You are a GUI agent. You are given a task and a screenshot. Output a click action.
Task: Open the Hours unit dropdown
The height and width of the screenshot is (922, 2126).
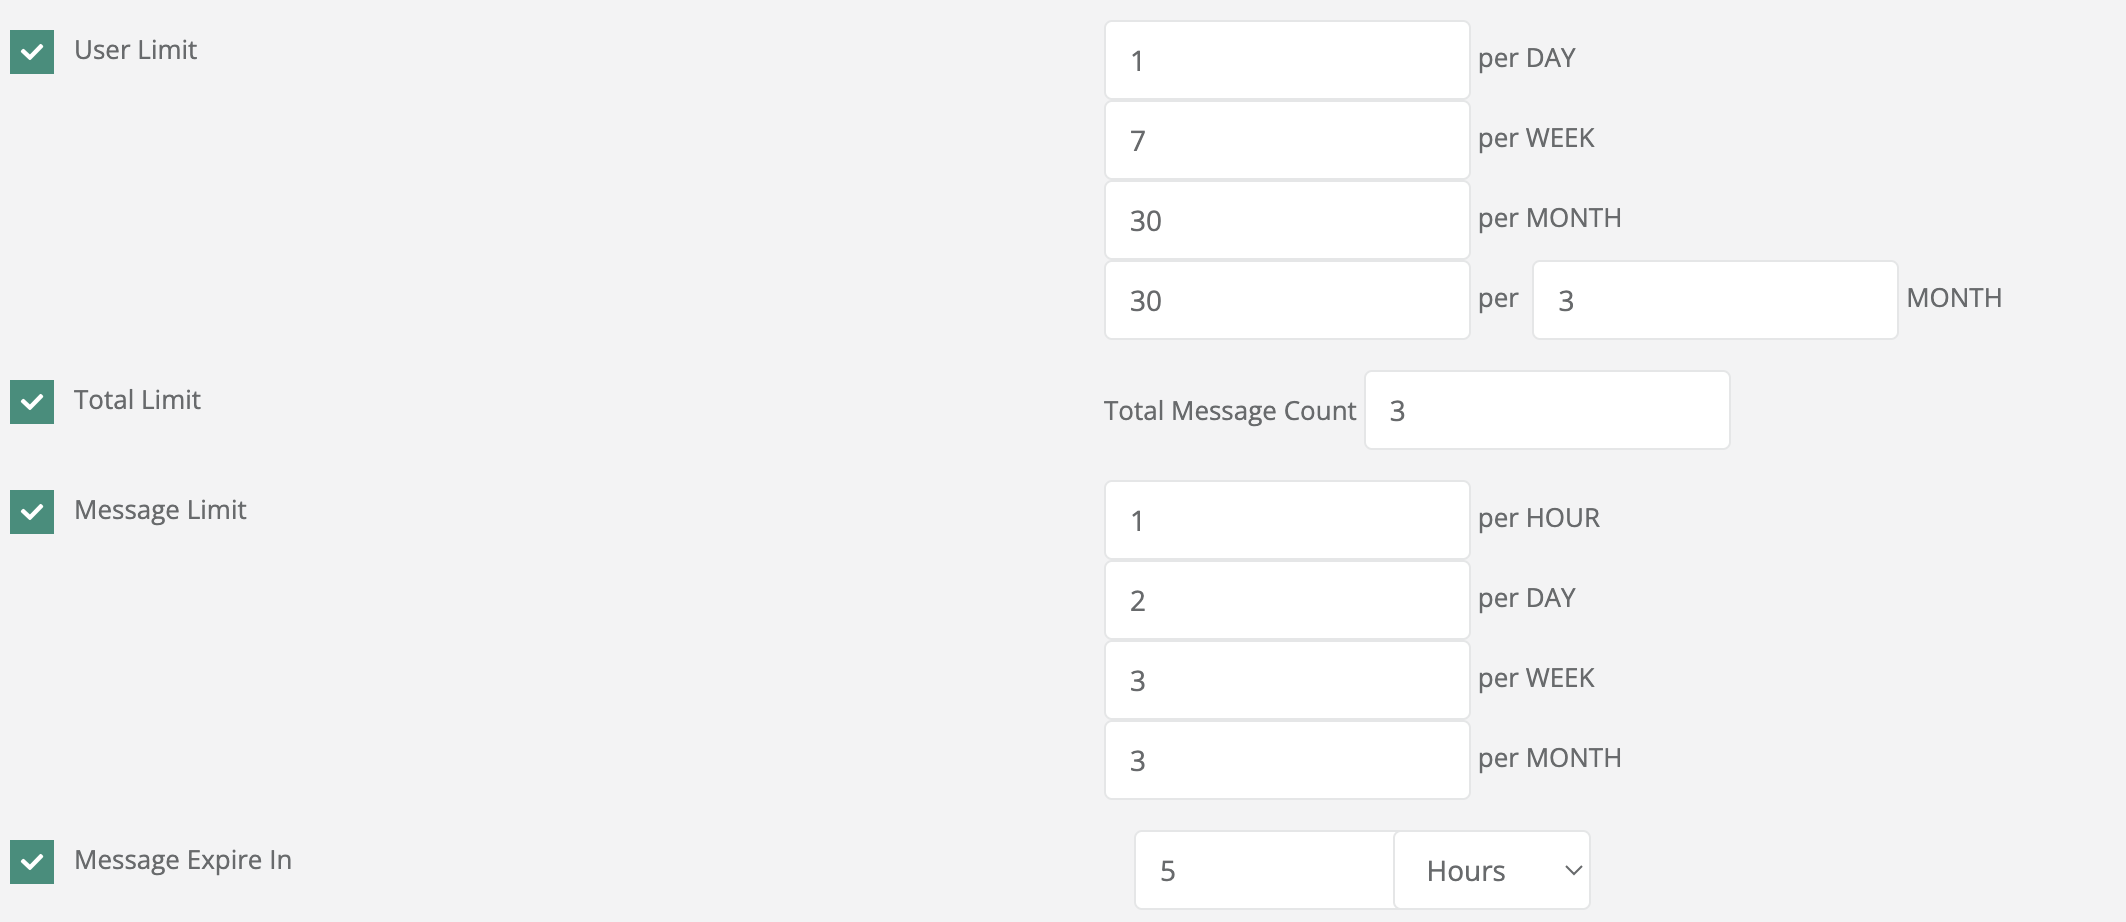(x=1491, y=871)
